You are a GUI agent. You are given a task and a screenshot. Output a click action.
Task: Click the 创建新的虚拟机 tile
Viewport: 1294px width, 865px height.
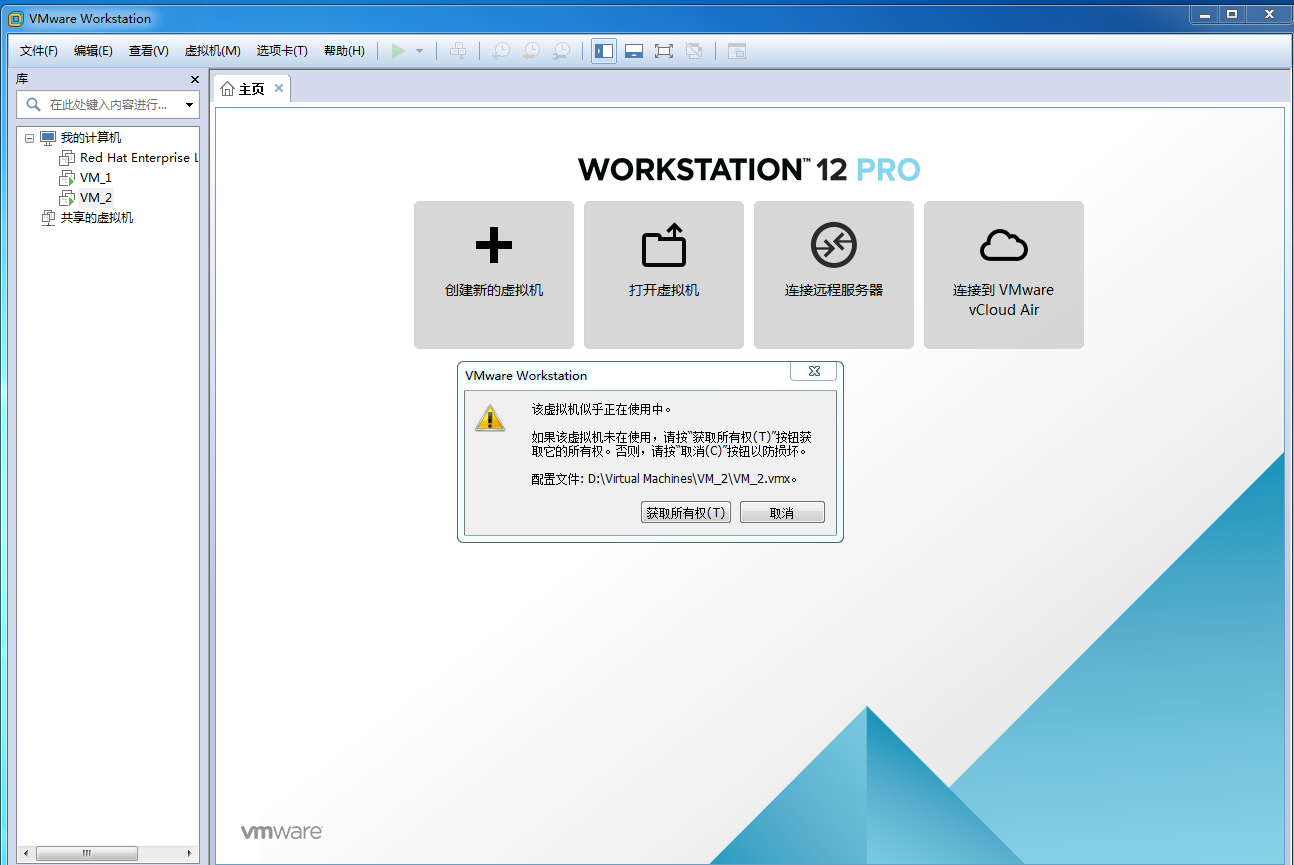coord(494,275)
